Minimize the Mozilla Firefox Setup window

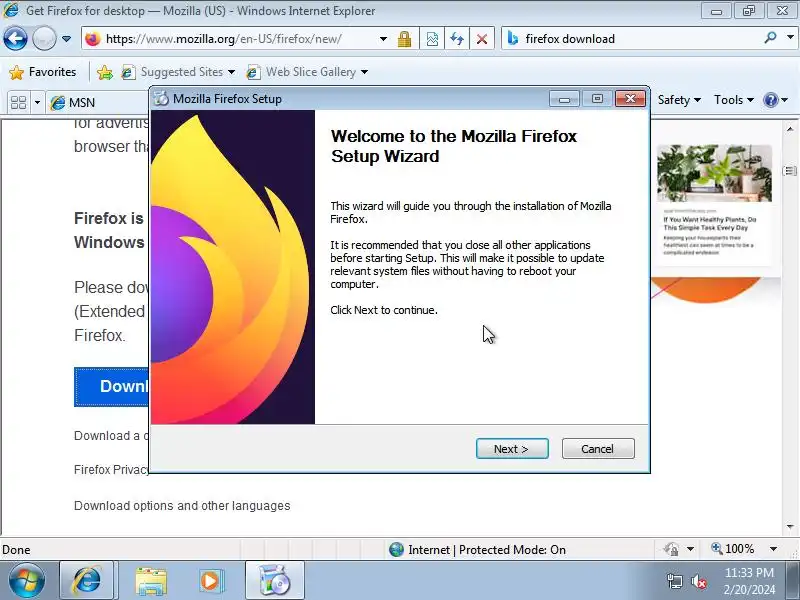point(564,98)
